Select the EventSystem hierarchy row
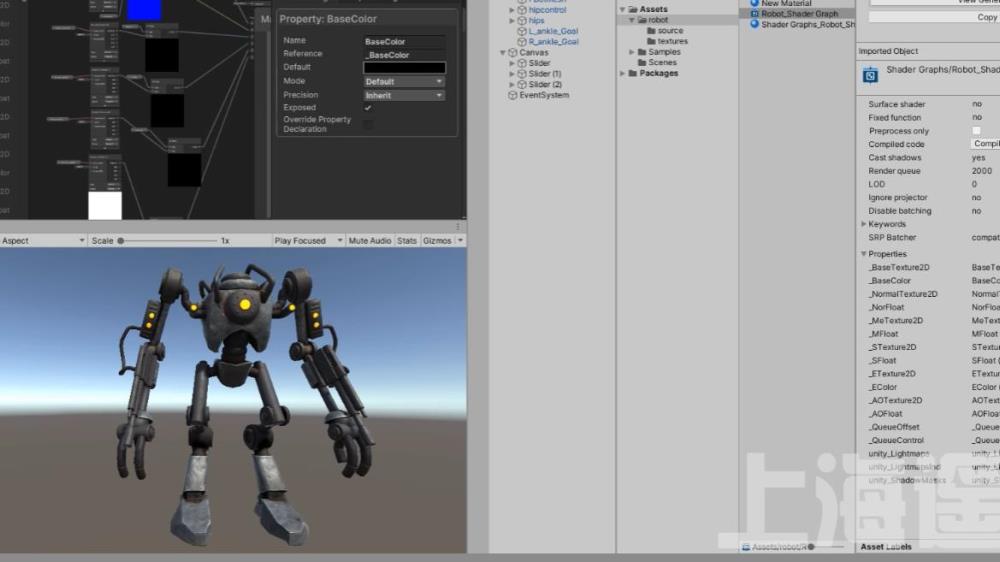This screenshot has height=562, width=1000. pos(552,95)
